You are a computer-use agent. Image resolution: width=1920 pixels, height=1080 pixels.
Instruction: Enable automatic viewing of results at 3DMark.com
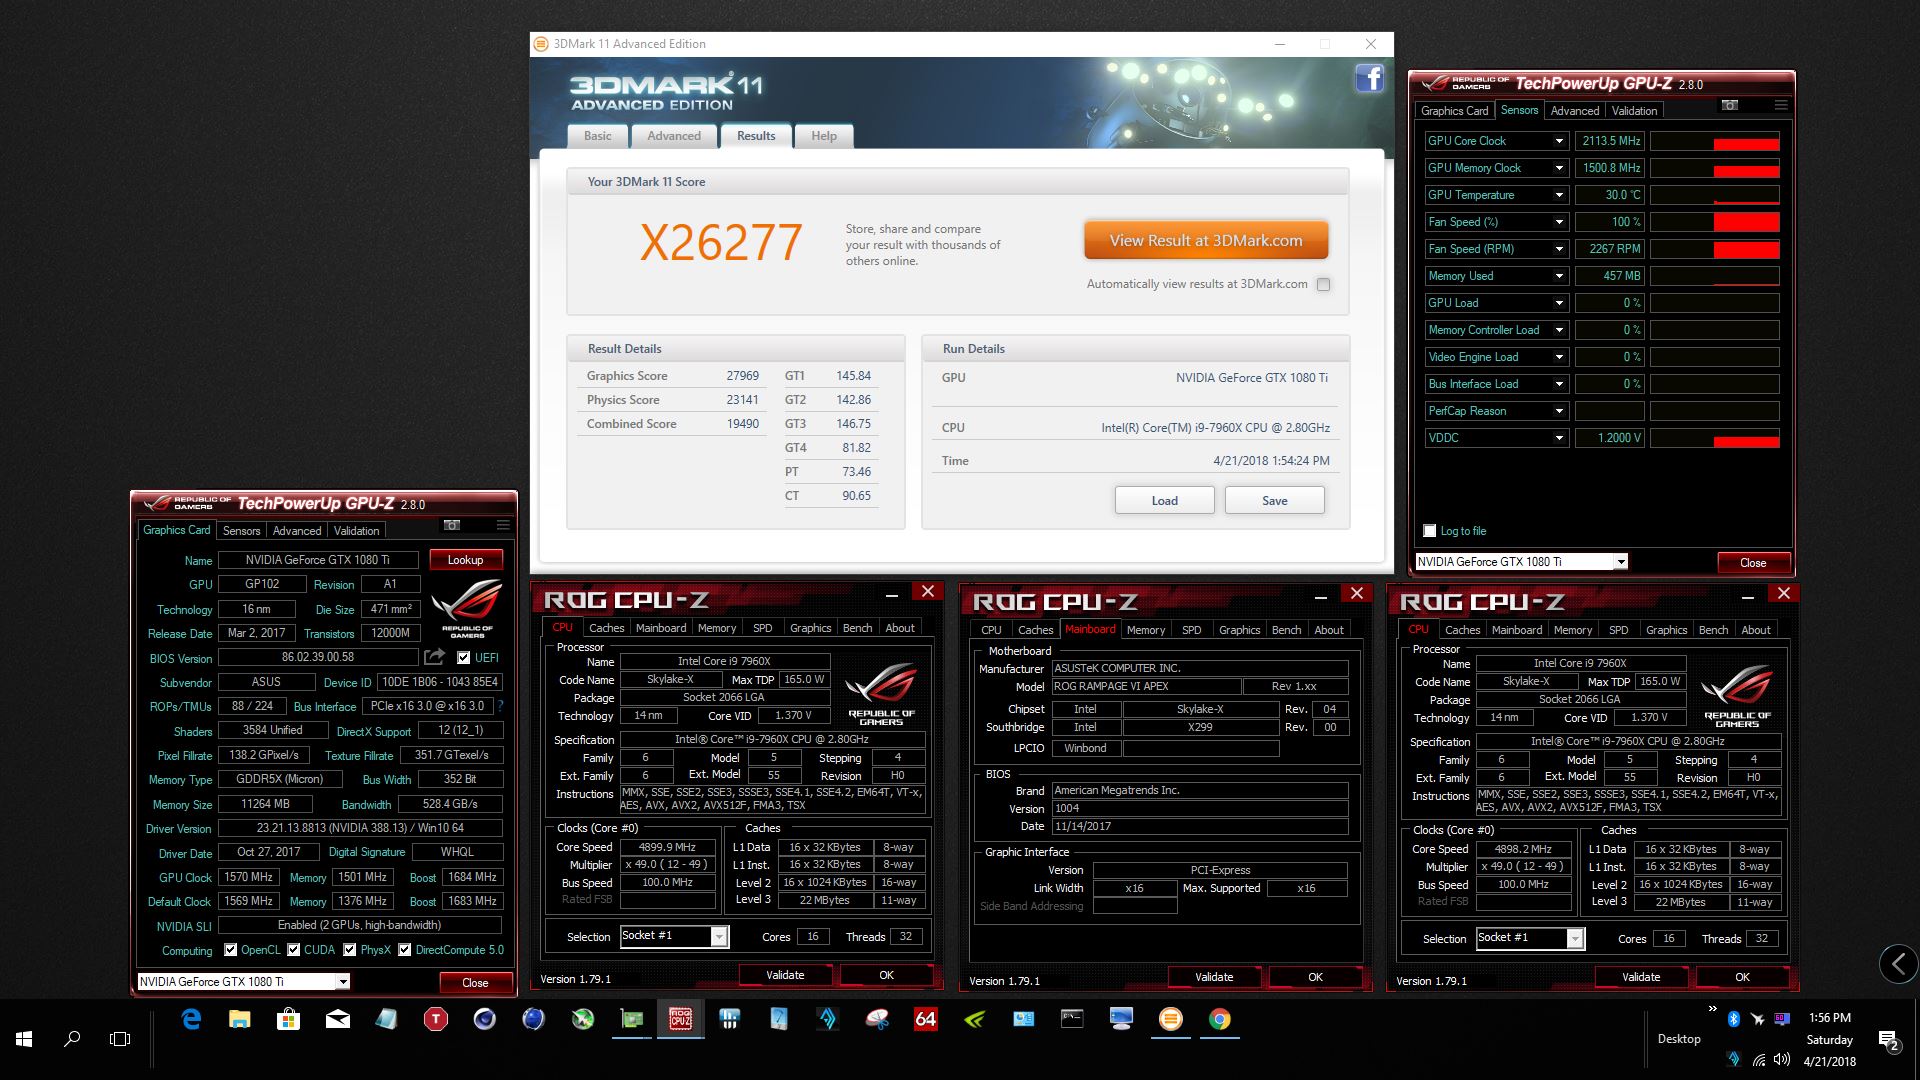[1323, 284]
